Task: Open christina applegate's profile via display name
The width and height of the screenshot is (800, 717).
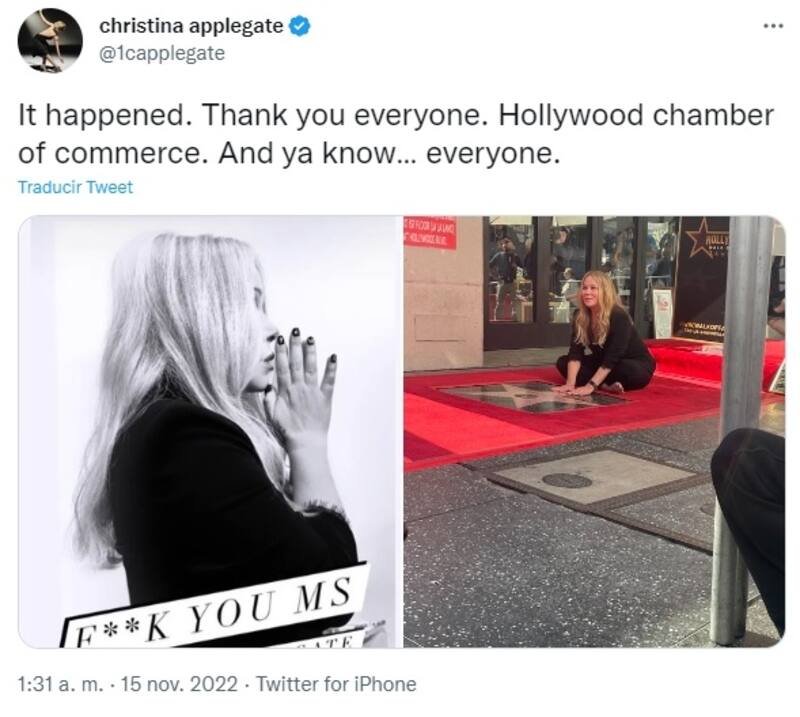Action: [191, 26]
